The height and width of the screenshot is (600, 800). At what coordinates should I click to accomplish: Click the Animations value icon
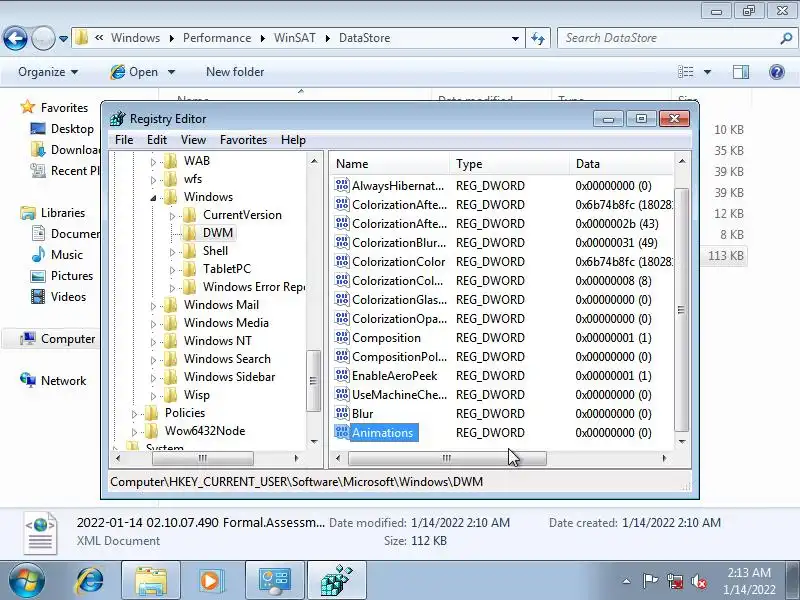(341, 432)
